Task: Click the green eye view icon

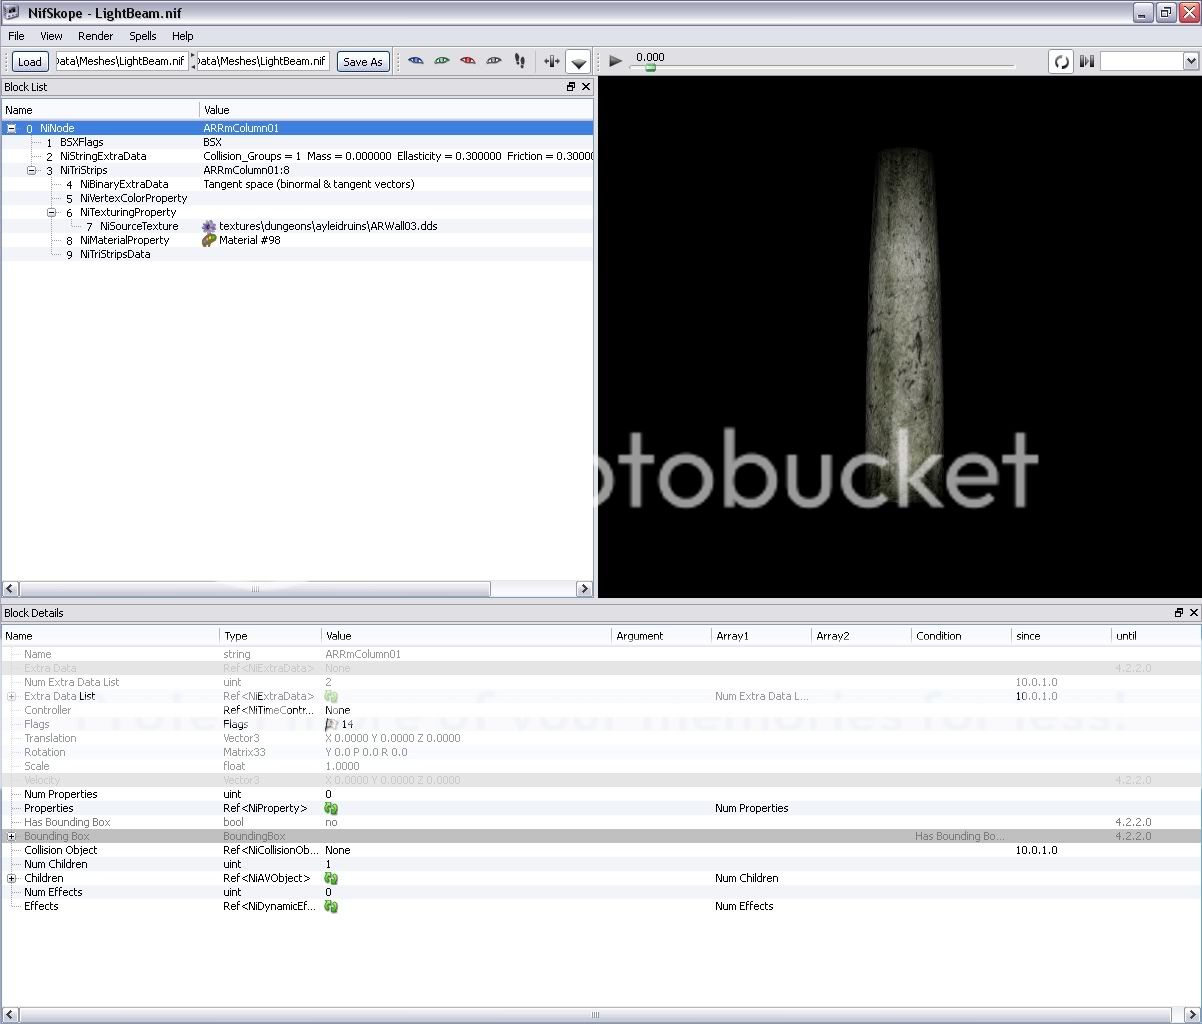Action: [442, 61]
